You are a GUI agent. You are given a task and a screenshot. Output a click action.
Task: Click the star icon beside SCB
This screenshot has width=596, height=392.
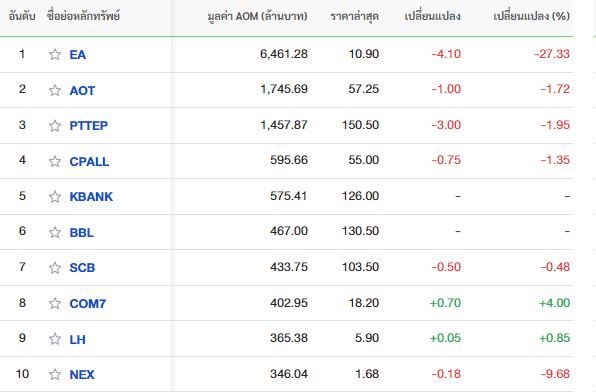(x=55, y=268)
